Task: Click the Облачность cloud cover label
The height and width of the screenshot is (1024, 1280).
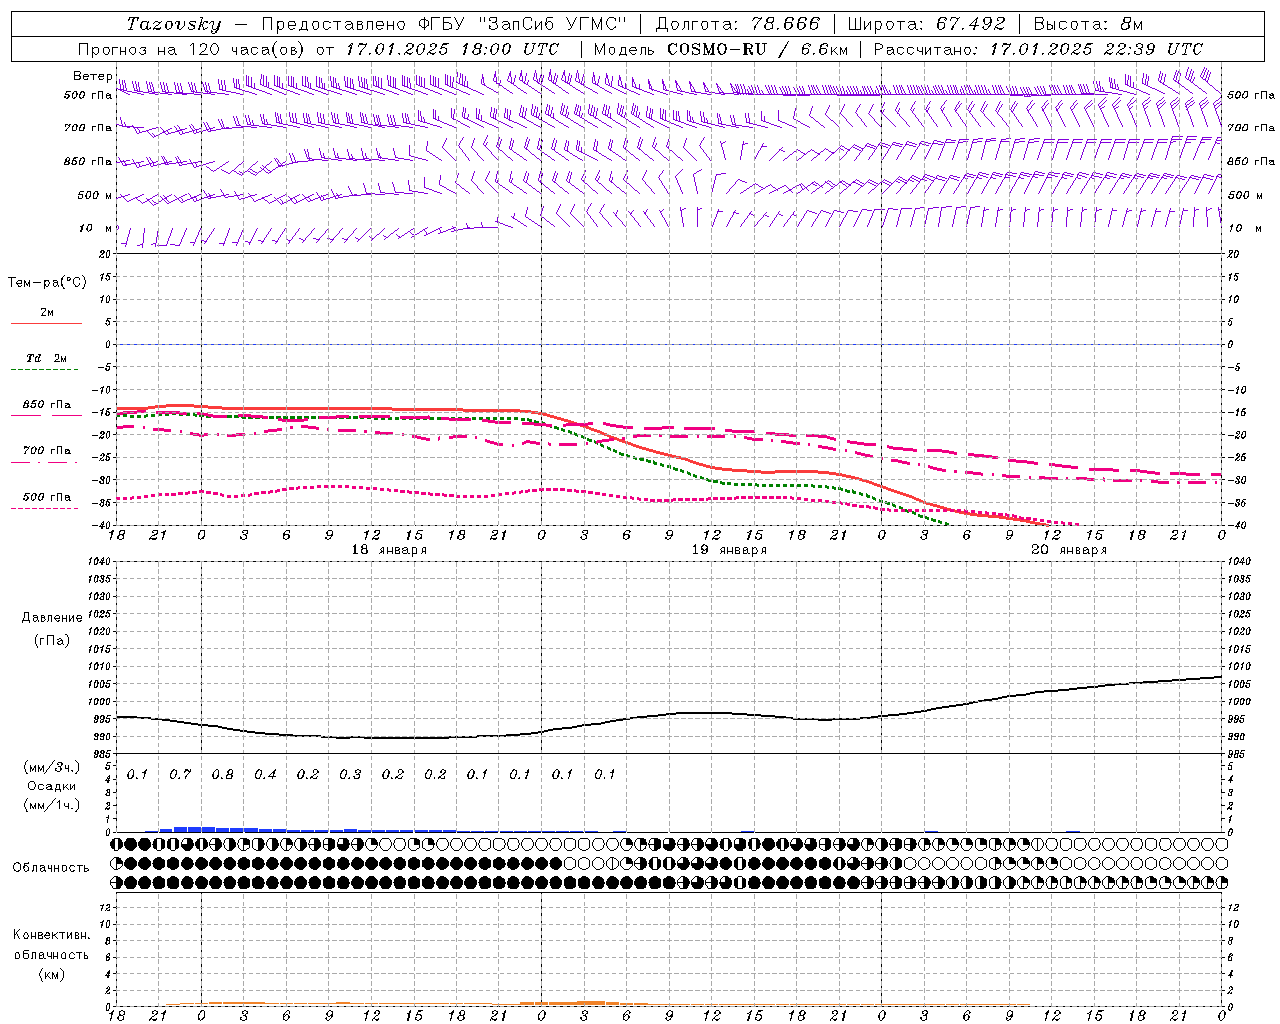Action: [x=51, y=868]
